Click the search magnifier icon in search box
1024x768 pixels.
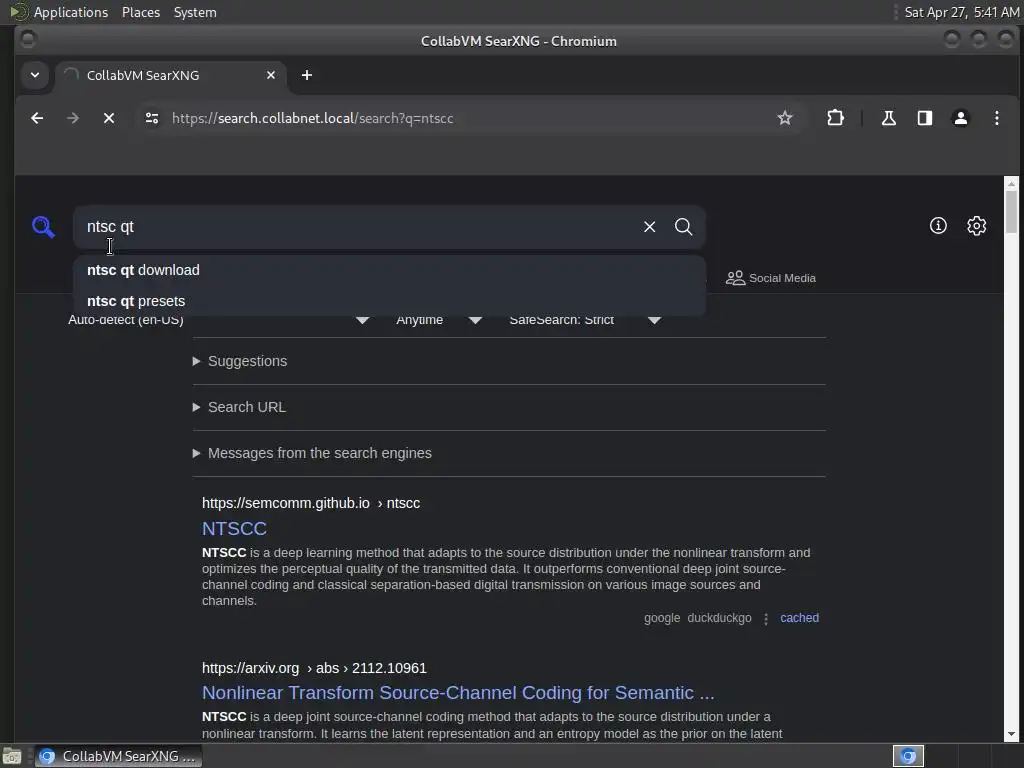(683, 227)
